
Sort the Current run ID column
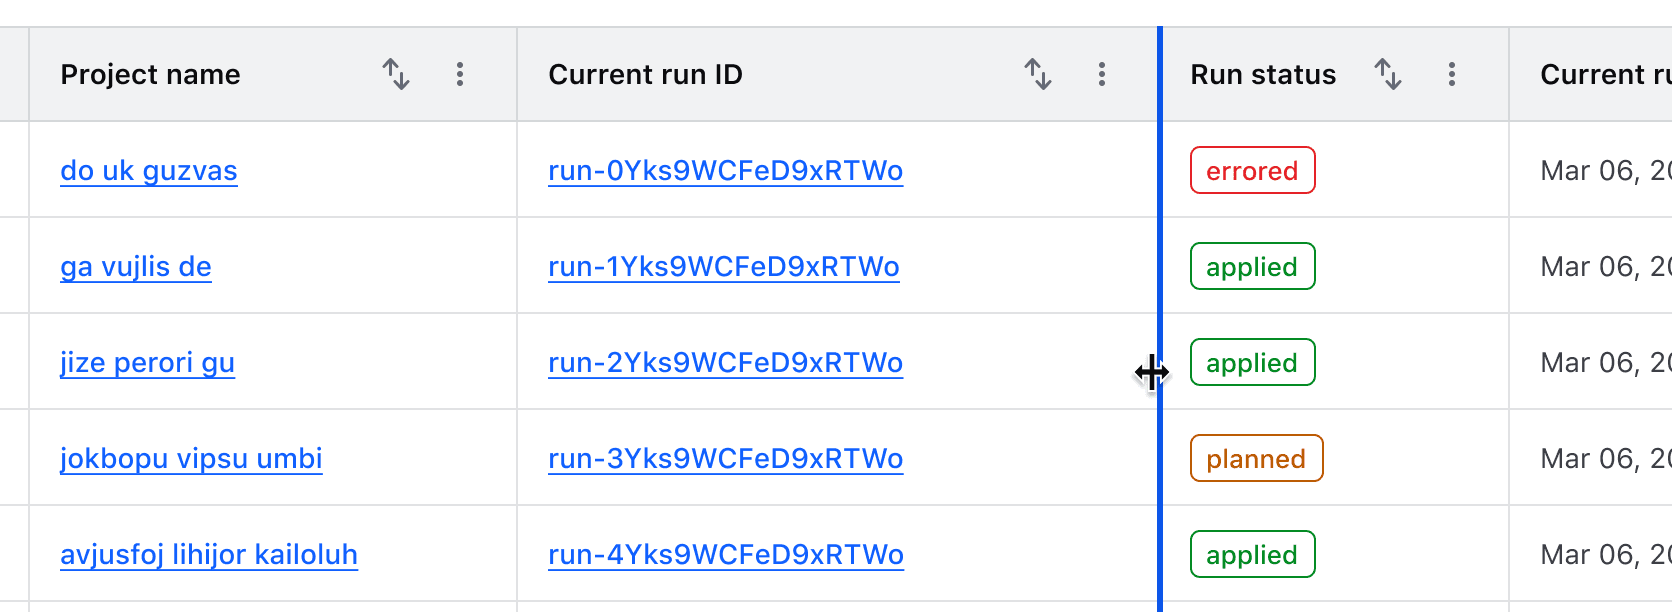pyautogui.click(x=1038, y=74)
